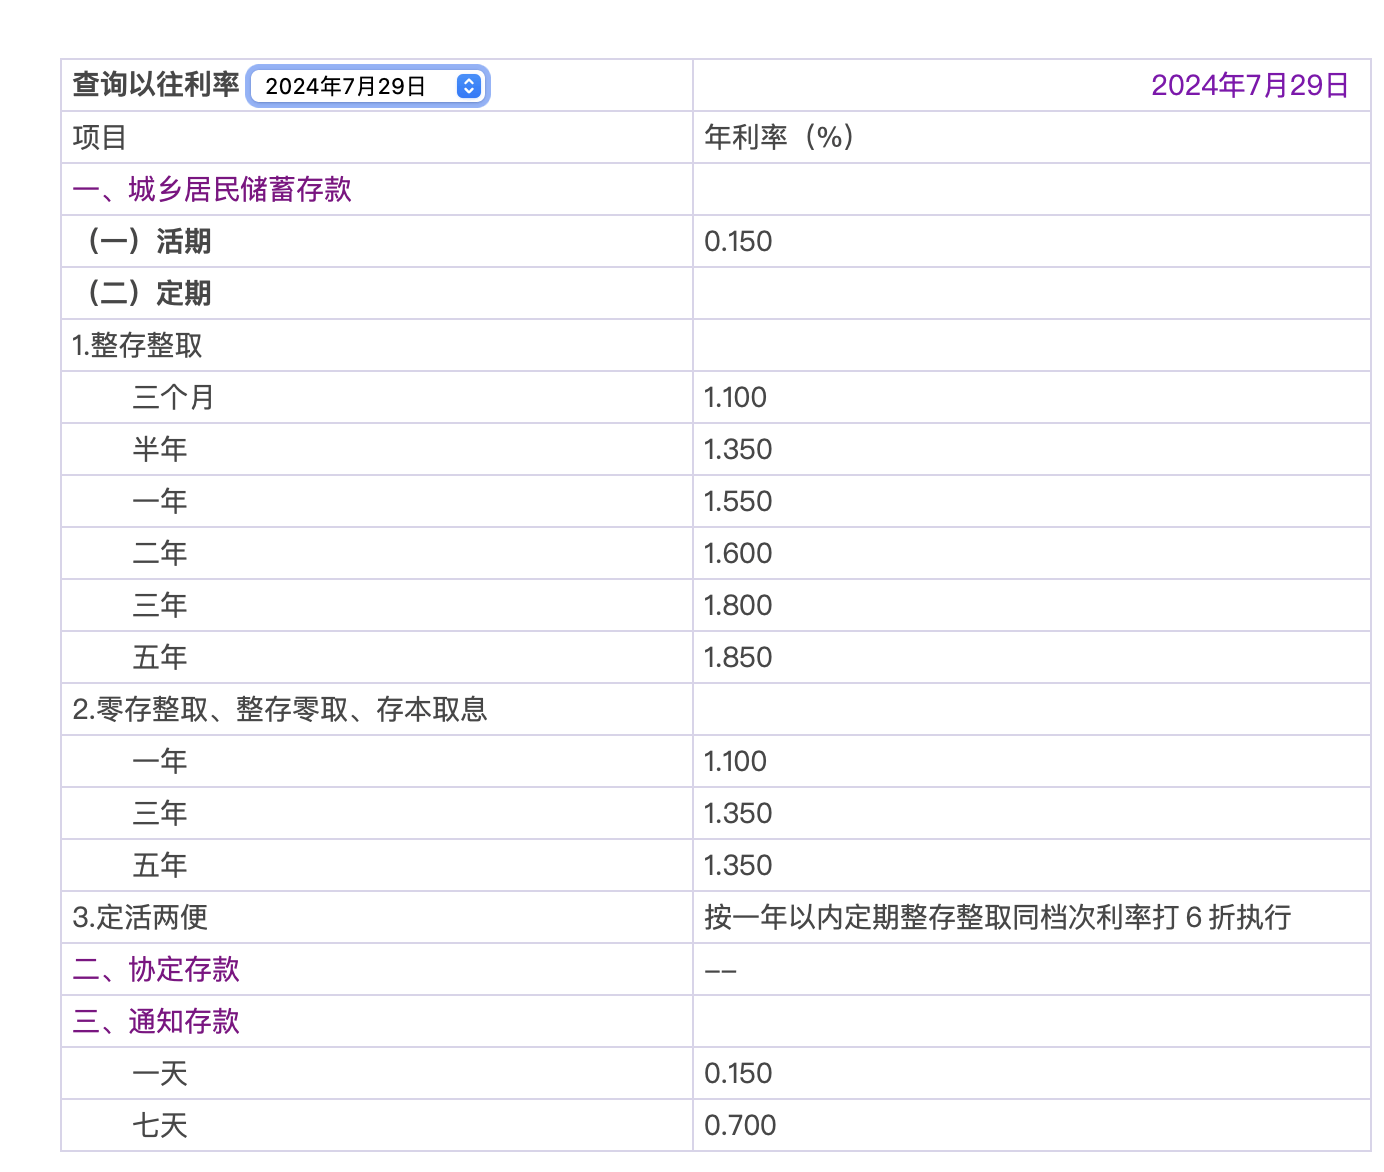Select the 三、通知存款 heading

156,1021
